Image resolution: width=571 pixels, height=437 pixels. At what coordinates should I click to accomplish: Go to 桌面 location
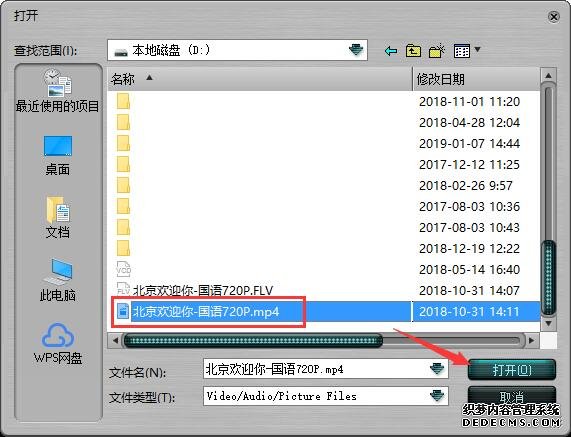58,156
